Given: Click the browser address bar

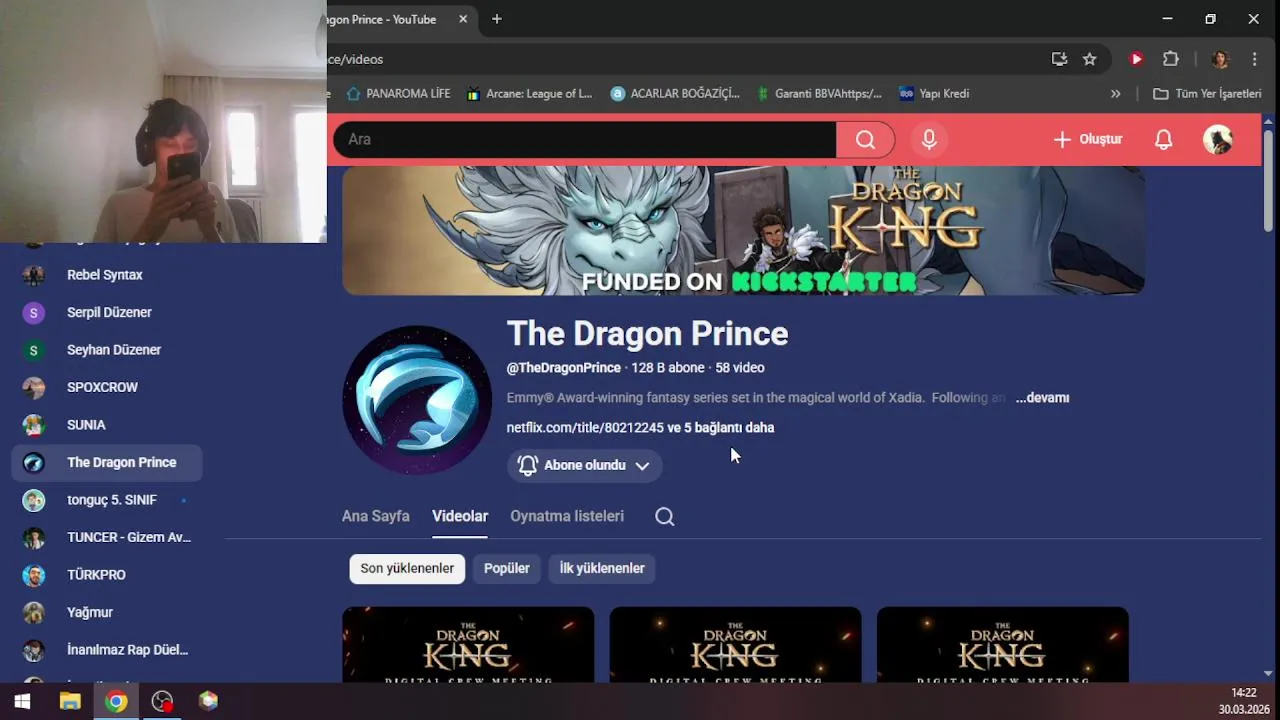Looking at the screenshot, I should [680, 59].
